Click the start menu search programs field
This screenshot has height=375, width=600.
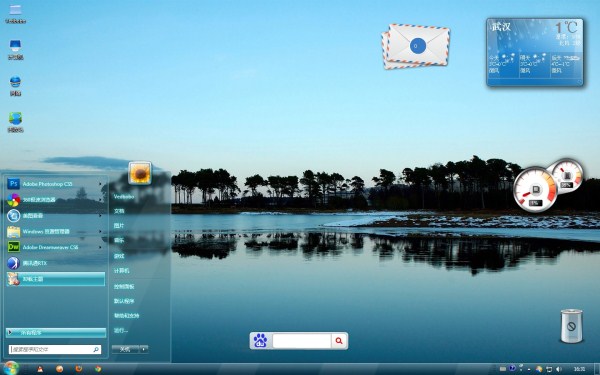pyautogui.click(x=55, y=349)
